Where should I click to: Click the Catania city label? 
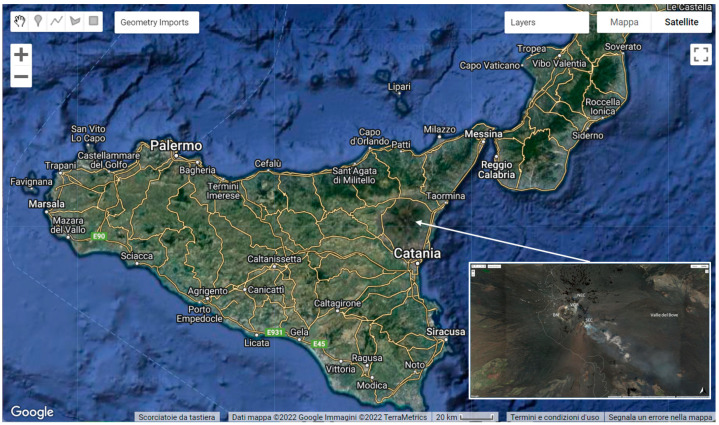click(x=416, y=254)
